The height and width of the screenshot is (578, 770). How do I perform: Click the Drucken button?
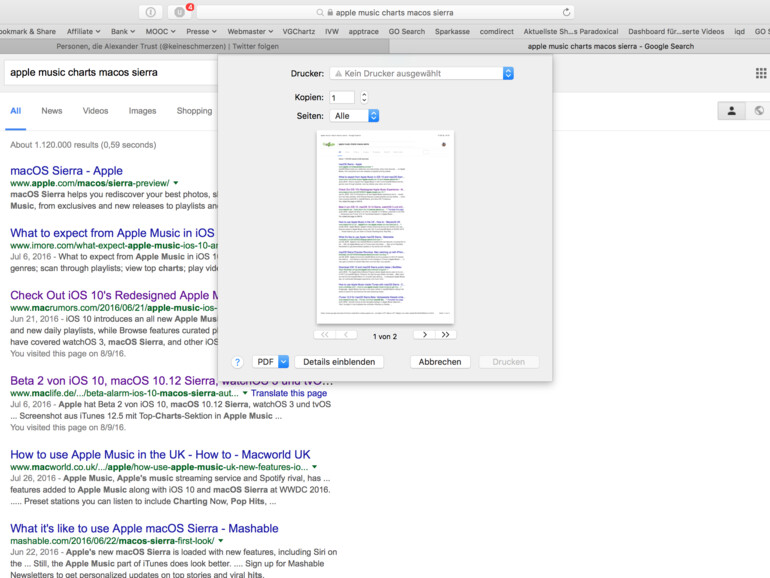click(x=508, y=362)
